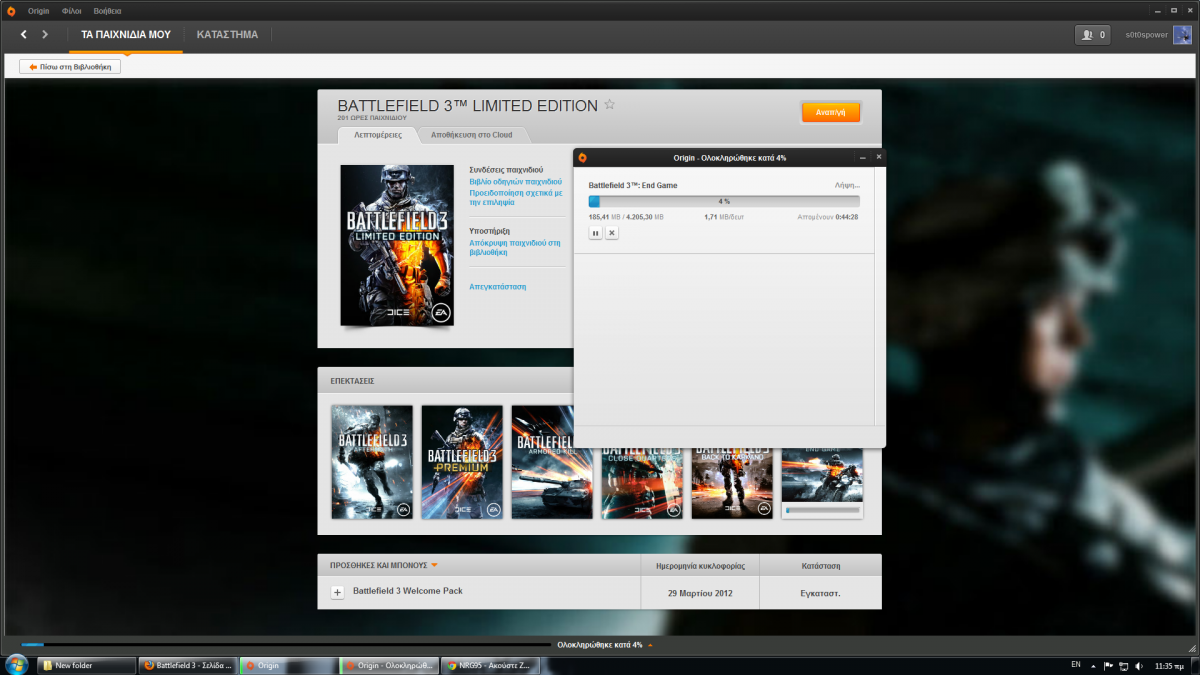Pause the End Game download
Viewport: 1200px width, 675px height.
[x=595, y=233]
